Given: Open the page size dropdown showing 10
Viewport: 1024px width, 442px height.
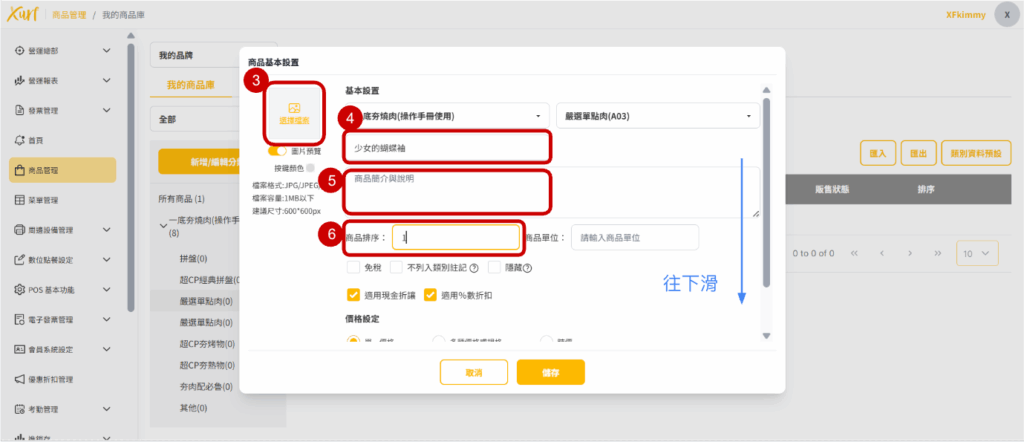Looking at the screenshot, I should (x=977, y=253).
